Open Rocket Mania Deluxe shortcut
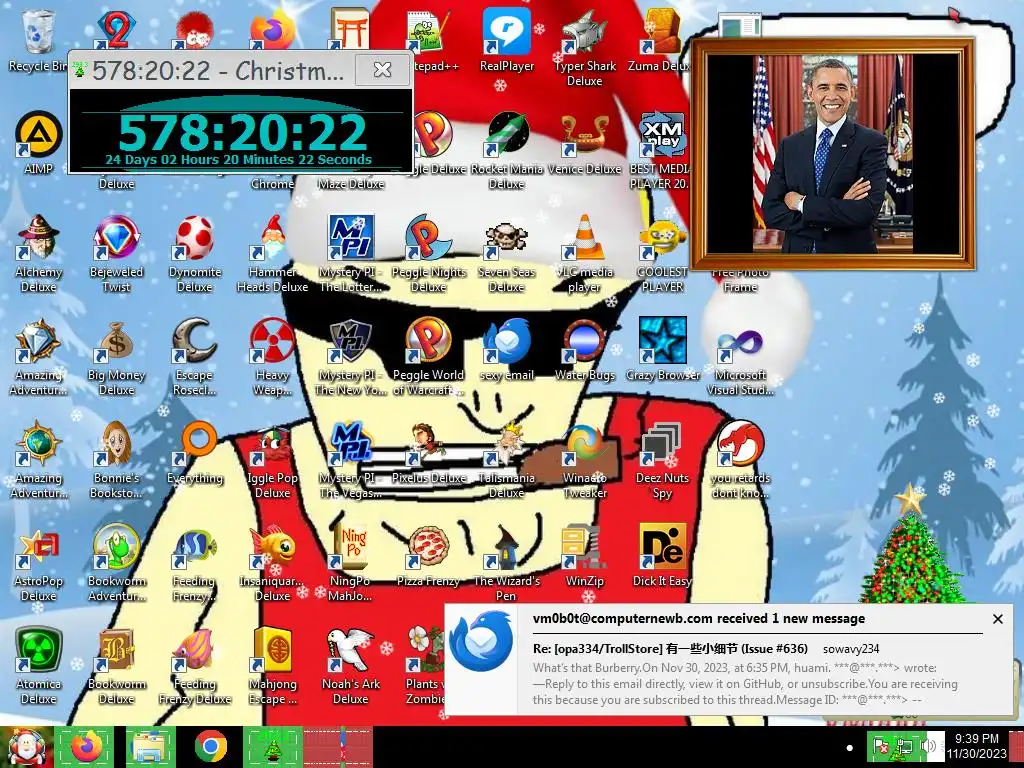 (506, 135)
